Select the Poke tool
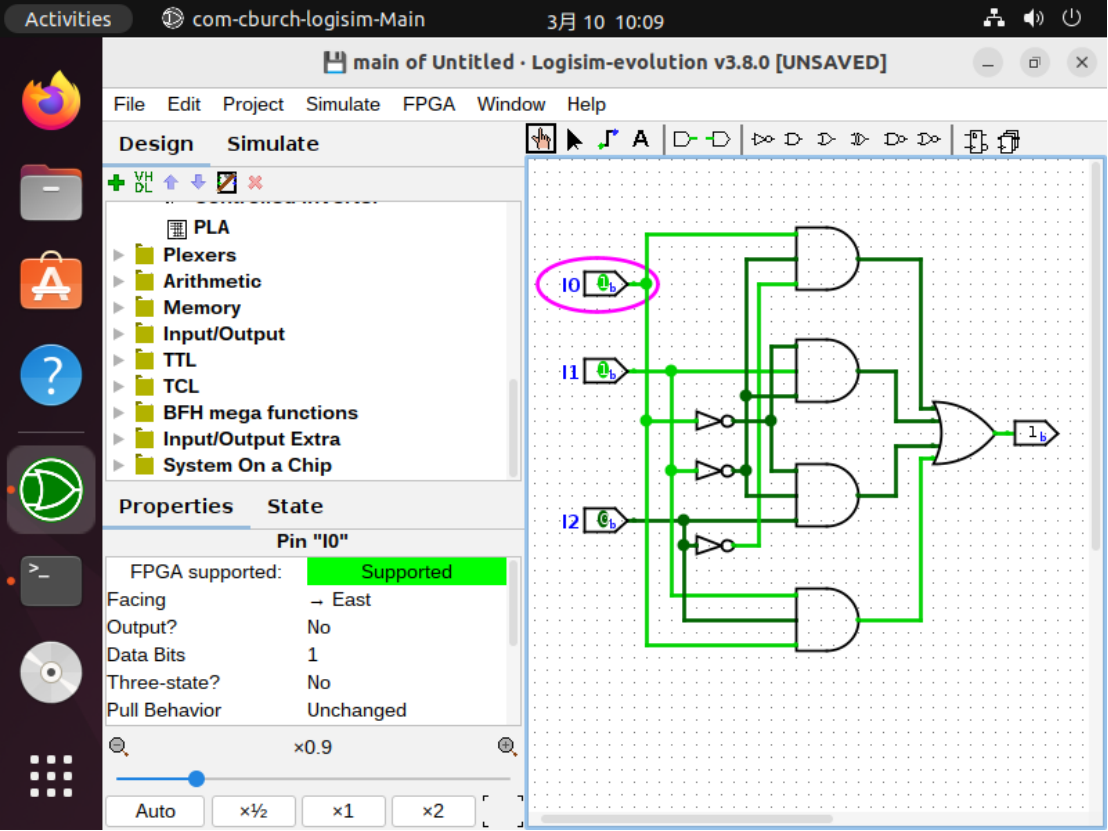The image size is (1108, 831). pyautogui.click(x=541, y=138)
